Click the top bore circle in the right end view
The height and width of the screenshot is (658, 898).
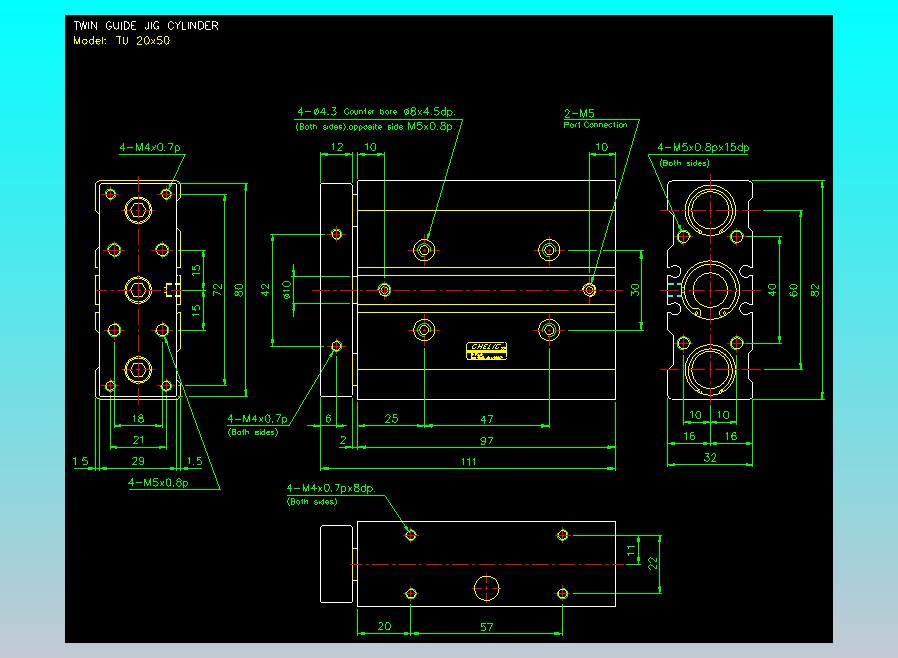click(x=709, y=211)
